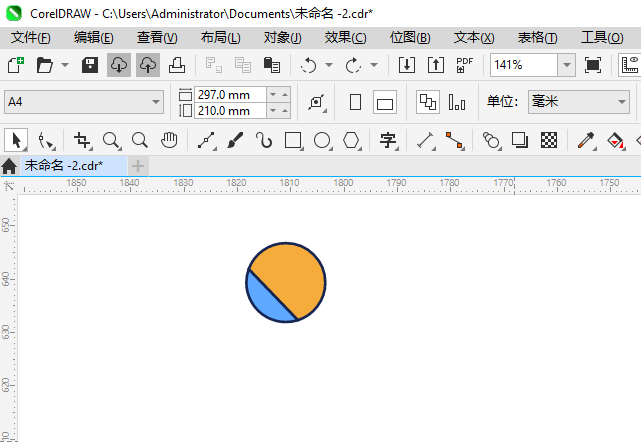Click the Publish to PDF icon

[464, 65]
